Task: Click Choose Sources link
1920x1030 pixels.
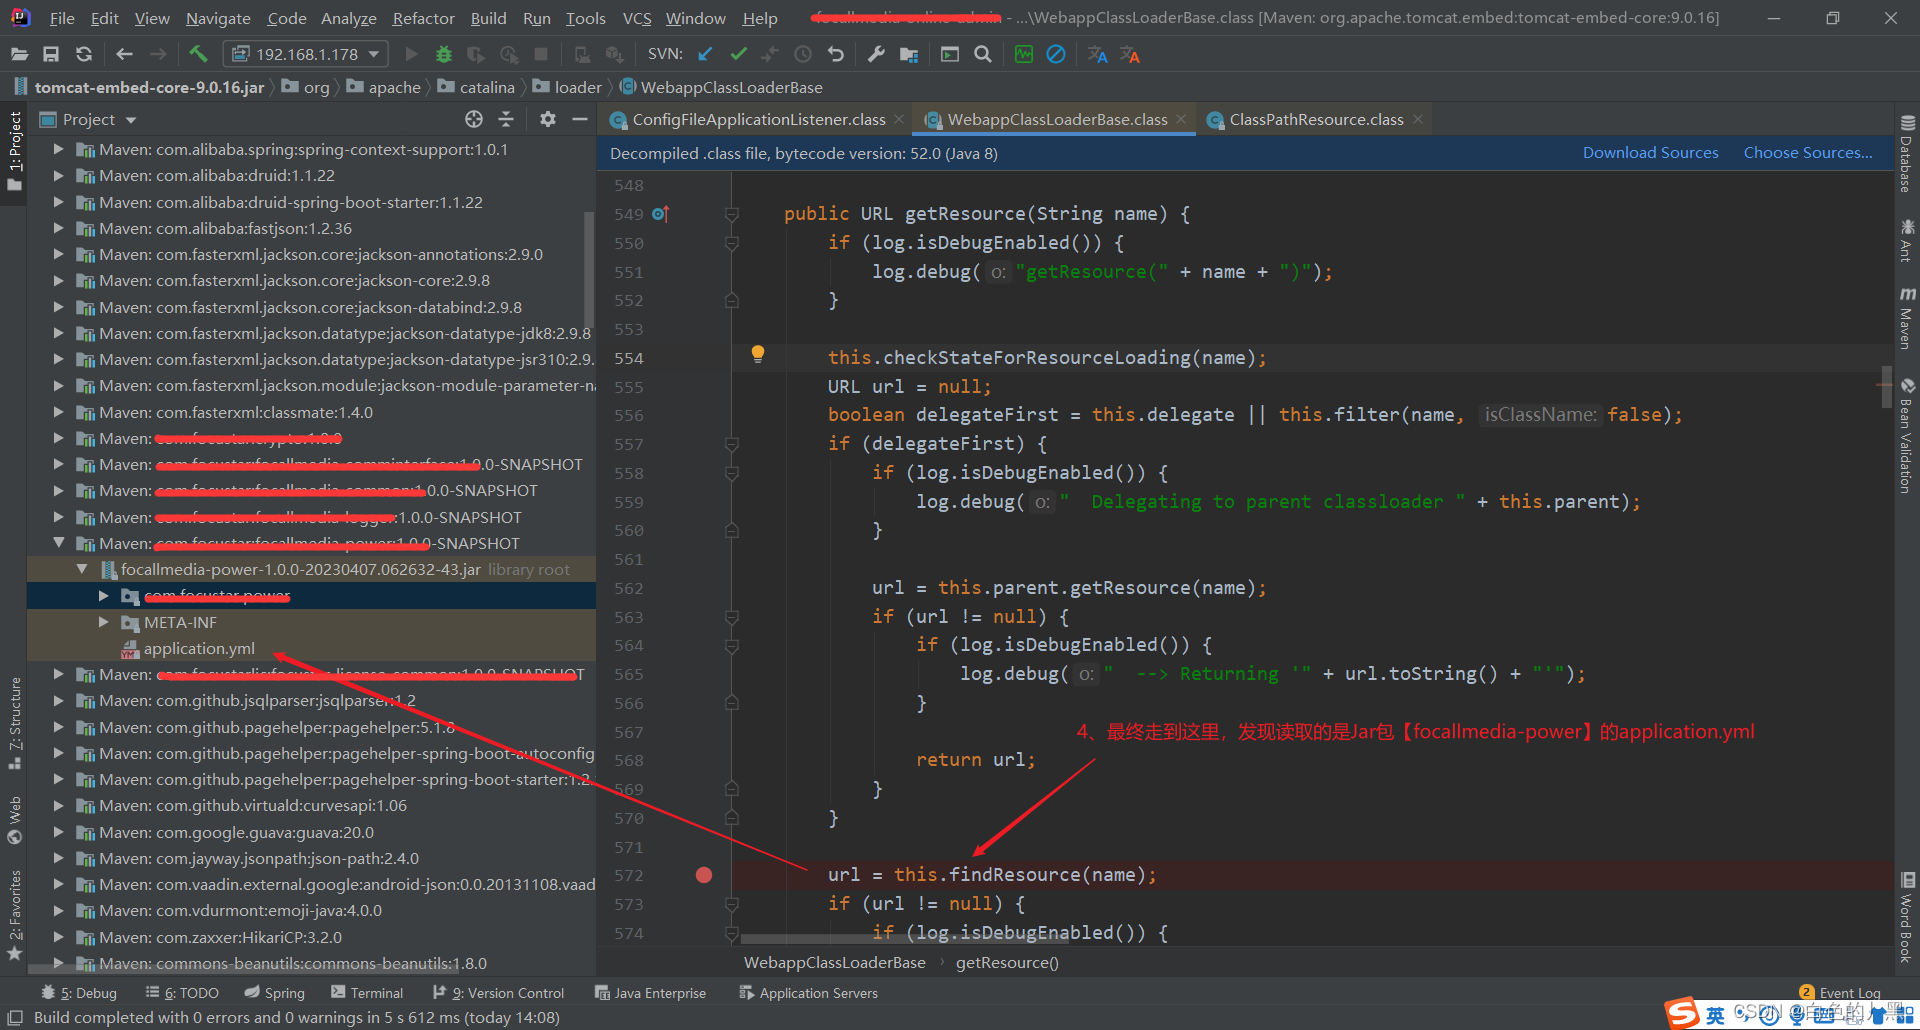Action: pos(1808,153)
